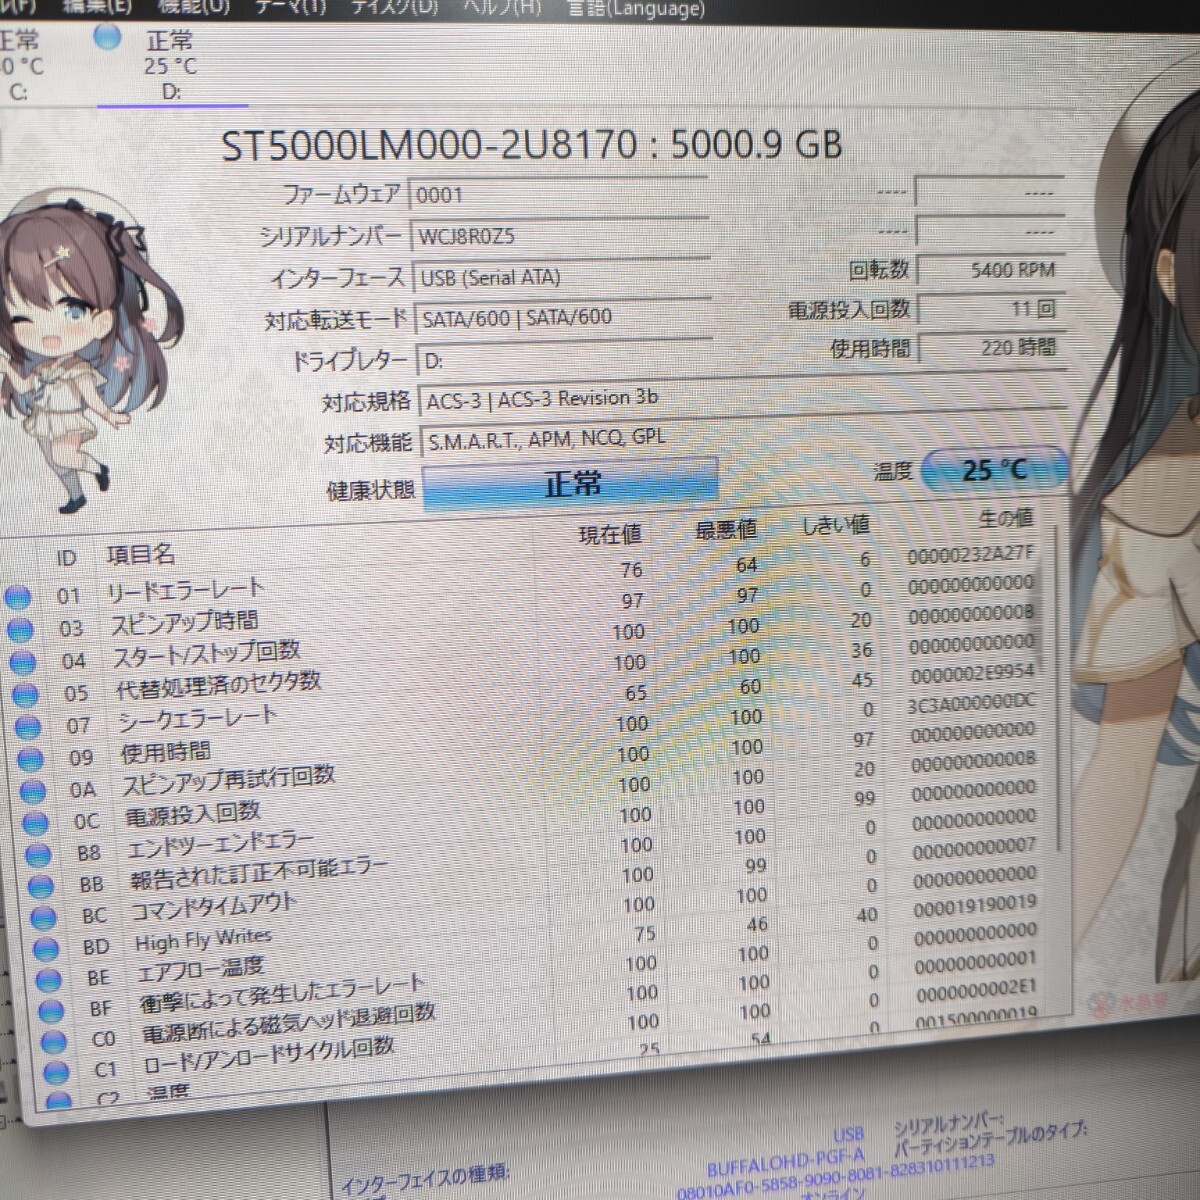Click the status circle for ID 09 使用時間
This screenshot has width=1200, height=1200.
point(30,759)
